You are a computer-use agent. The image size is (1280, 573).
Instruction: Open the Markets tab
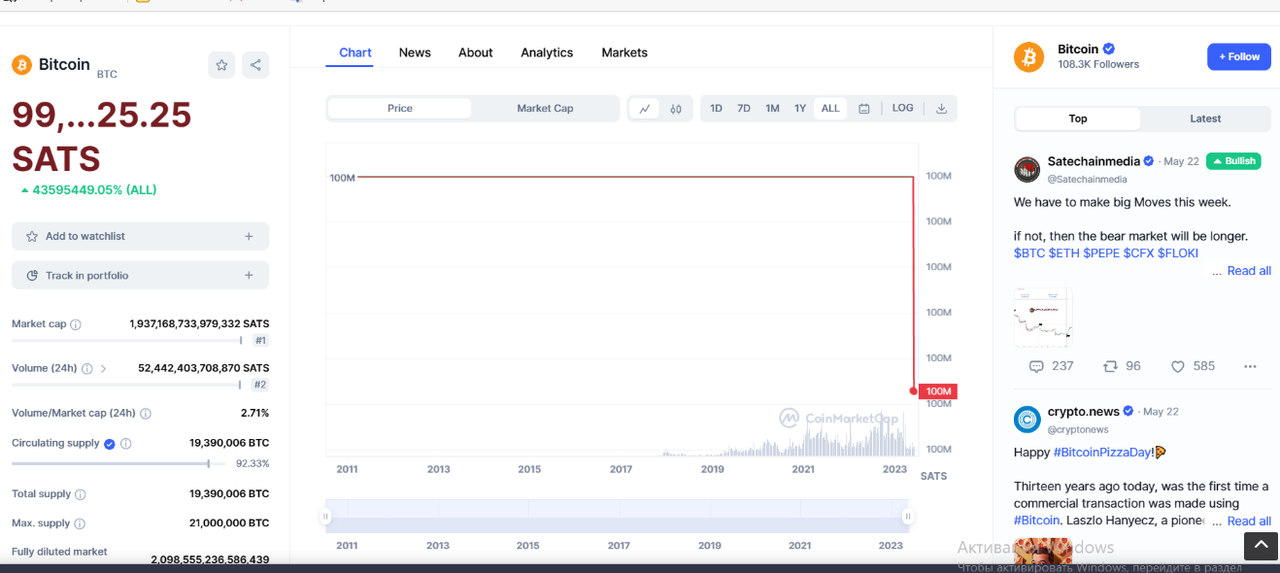[x=624, y=53]
